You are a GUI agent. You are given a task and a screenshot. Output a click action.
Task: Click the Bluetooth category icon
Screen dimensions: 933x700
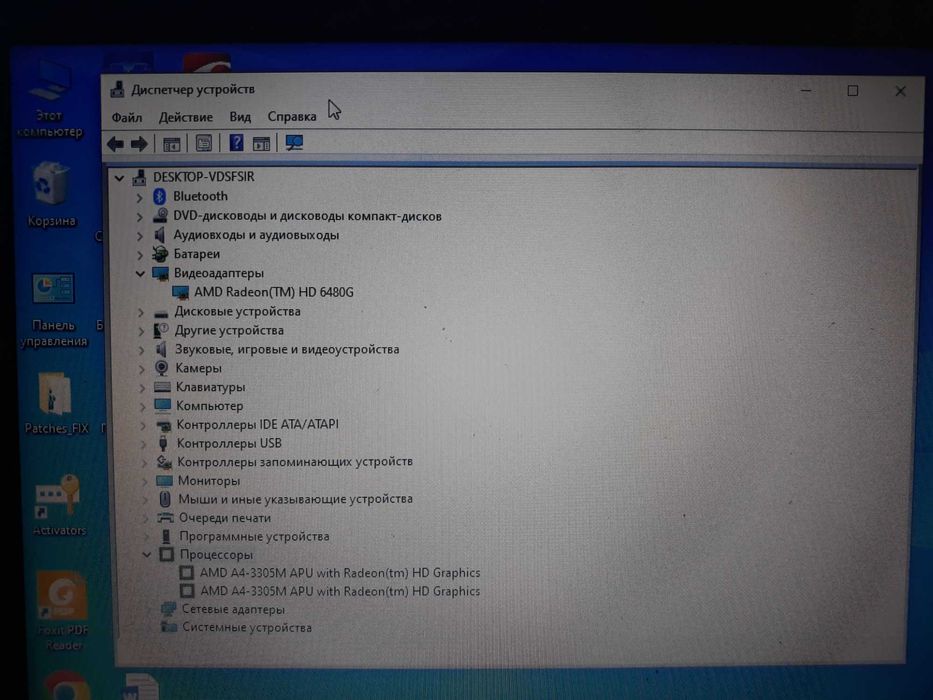159,196
